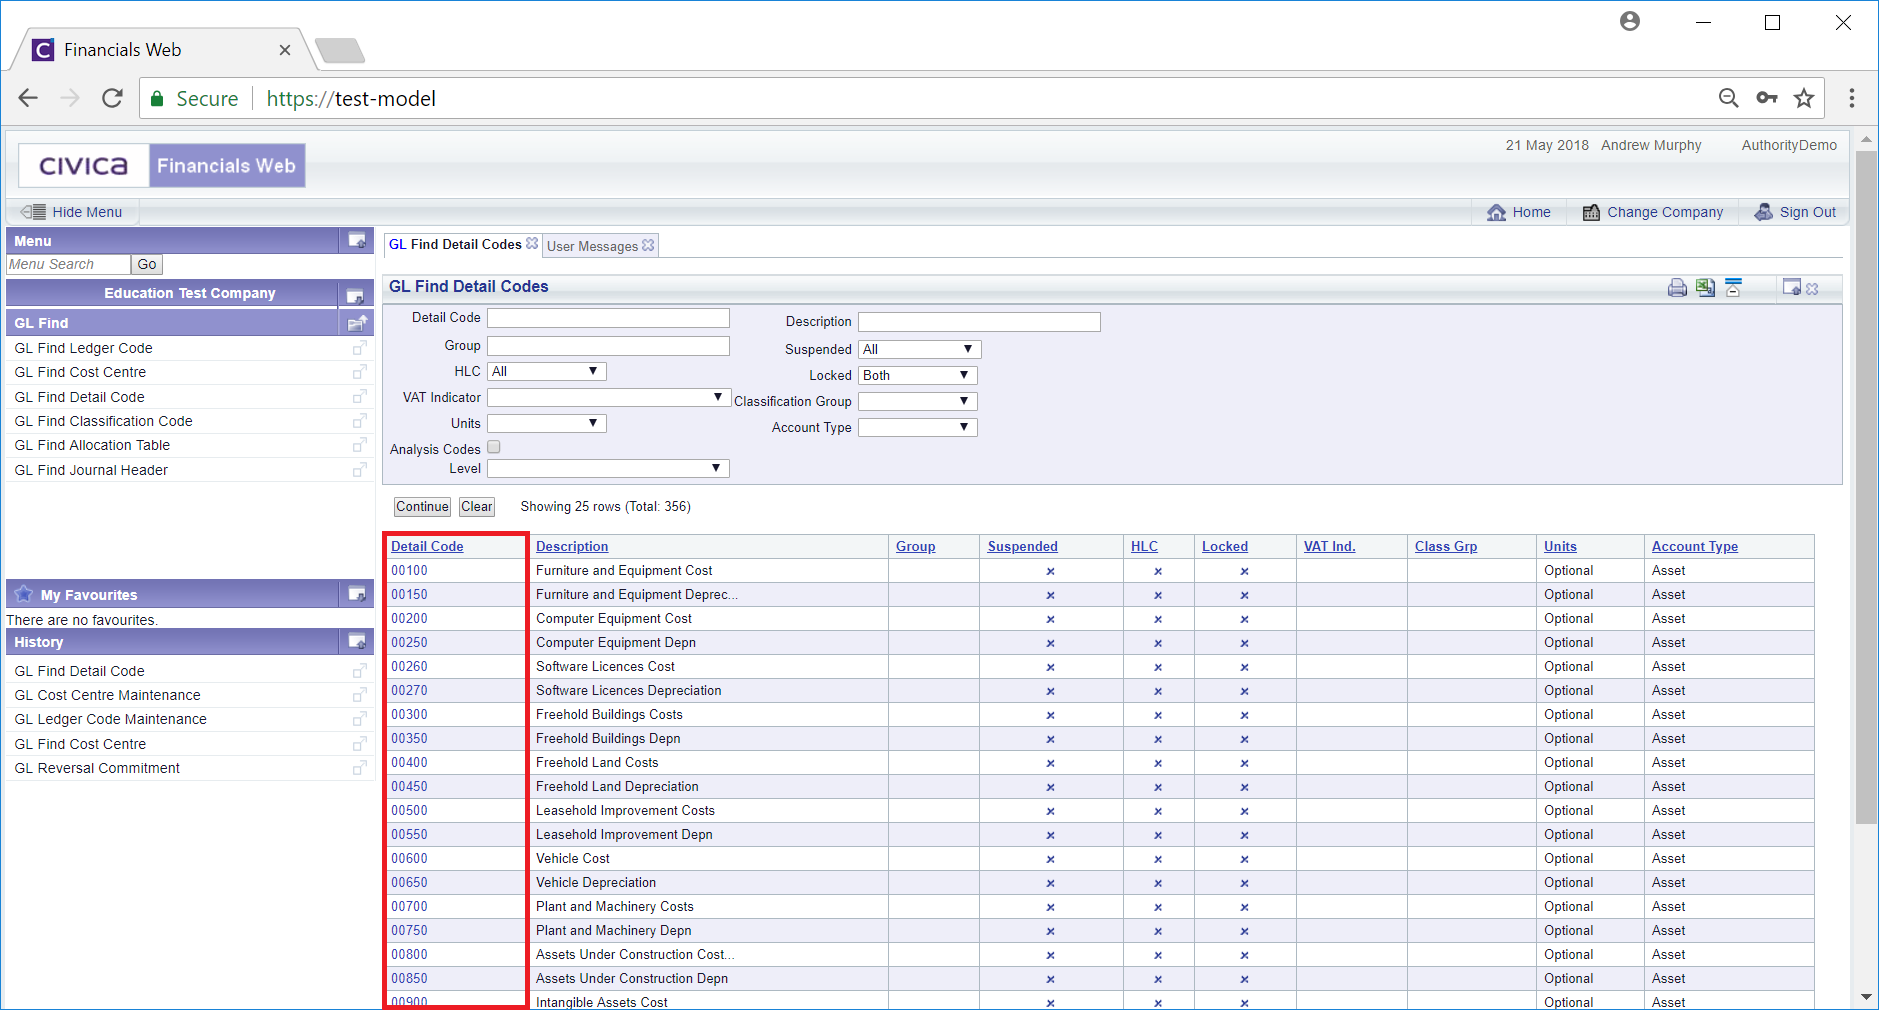
Task: Open GL Find Cost Centre from History
Action: (80, 744)
